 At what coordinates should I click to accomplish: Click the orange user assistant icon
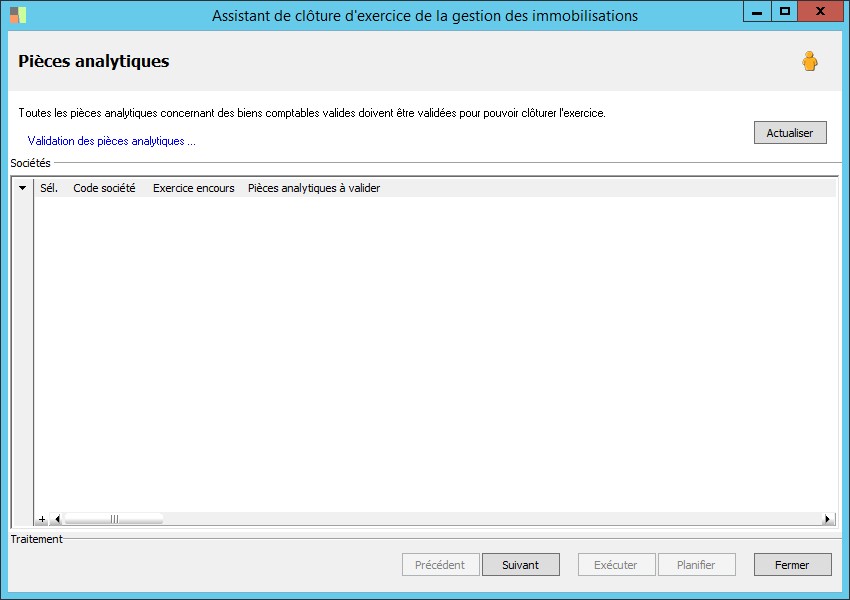coord(810,61)
